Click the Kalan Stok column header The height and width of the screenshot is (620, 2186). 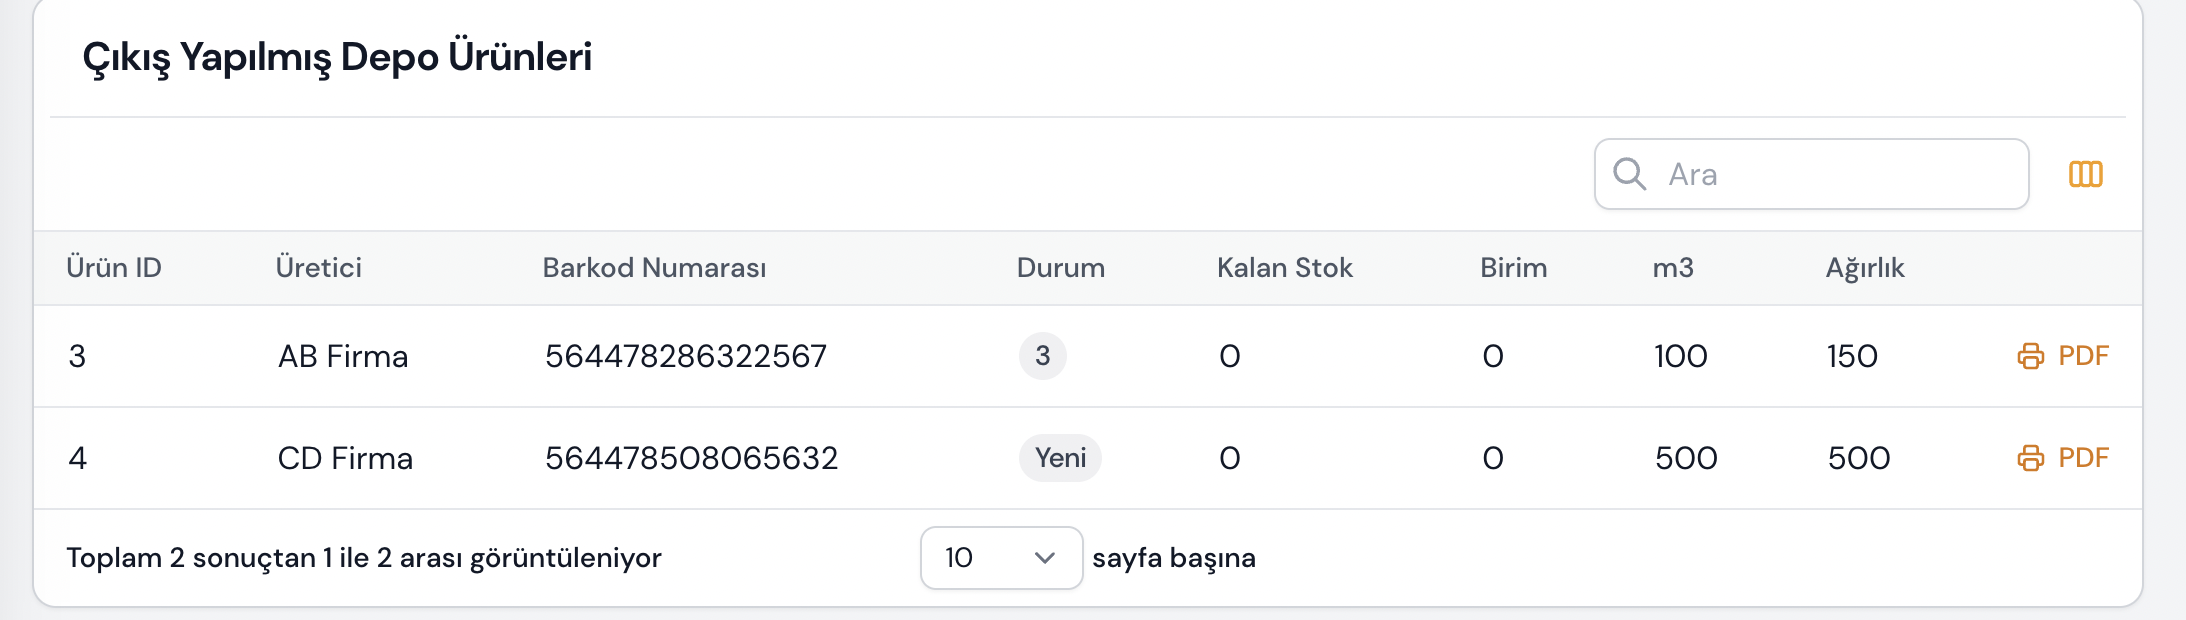pos(1284,268)
